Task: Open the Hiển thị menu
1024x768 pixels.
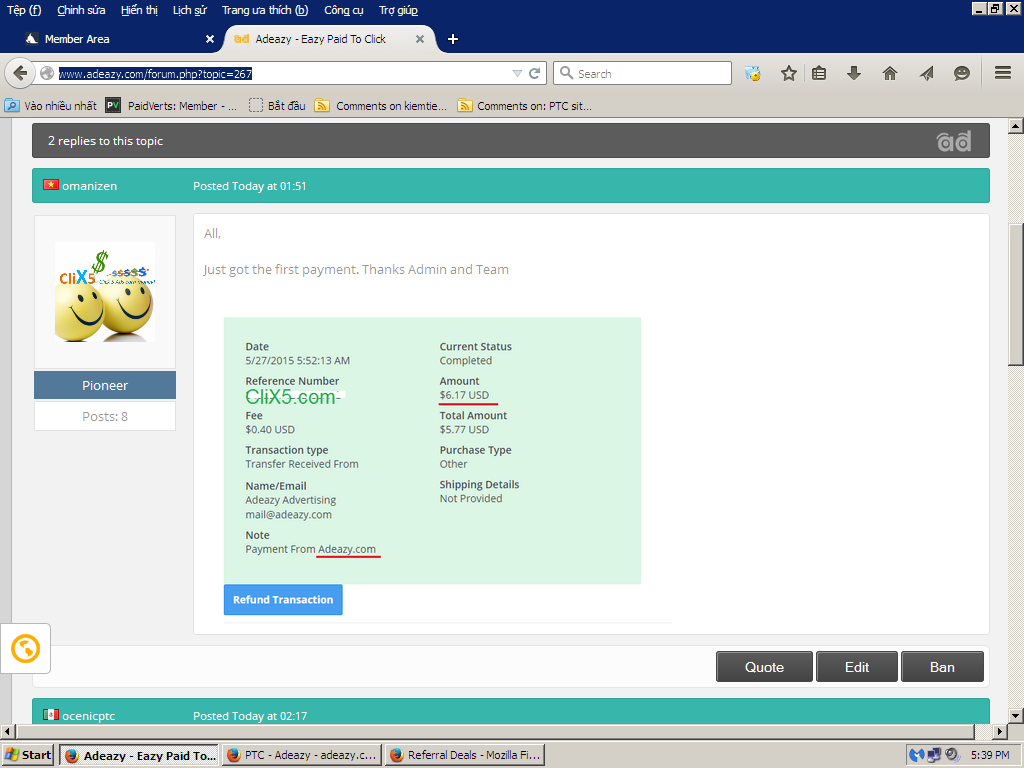Action: click(x=139, y=10)
